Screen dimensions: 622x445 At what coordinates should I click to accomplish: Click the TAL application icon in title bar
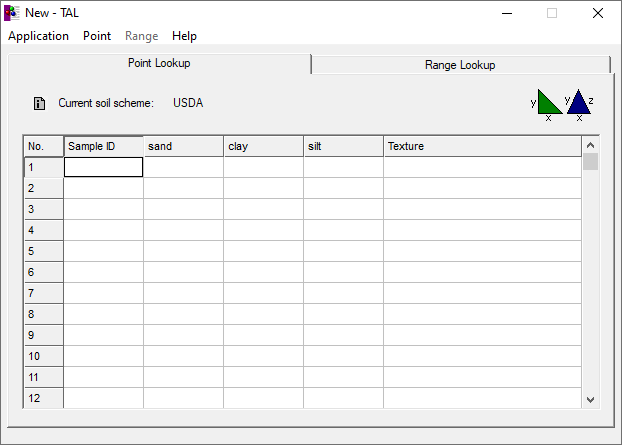[12, 13]
